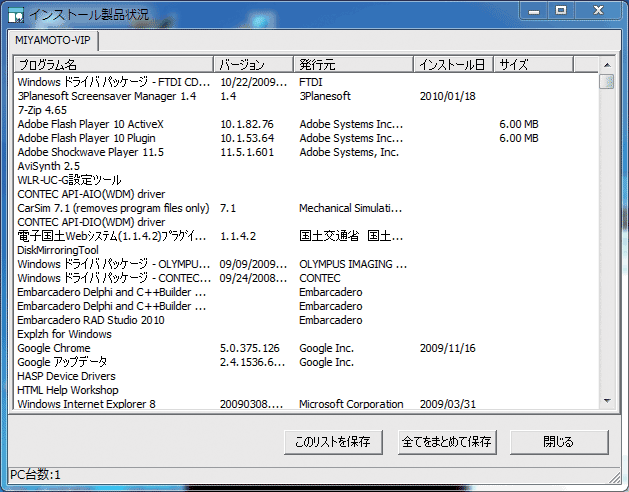Viewport: 629px width, 492px height.
Task: Click install date 2009/11/16 cell
Action: coord(448,348)
